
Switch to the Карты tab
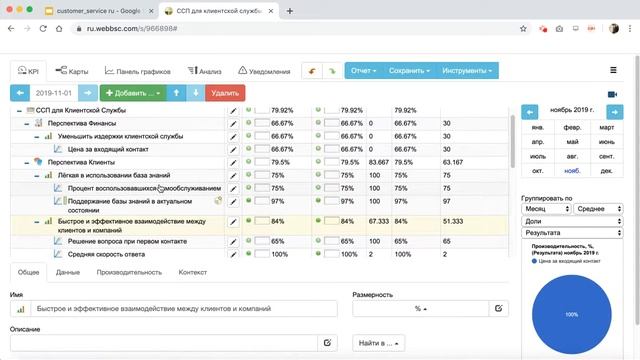pos(72,71)
